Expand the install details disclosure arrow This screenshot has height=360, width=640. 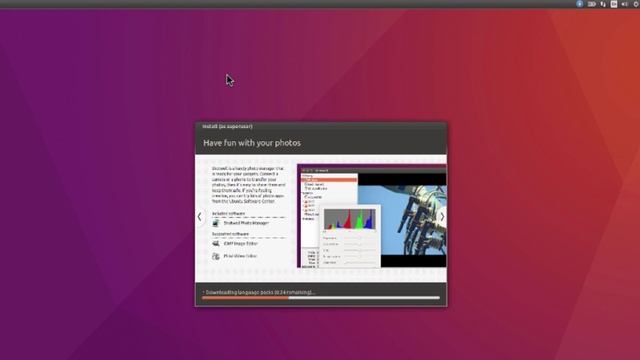(203, 292)
